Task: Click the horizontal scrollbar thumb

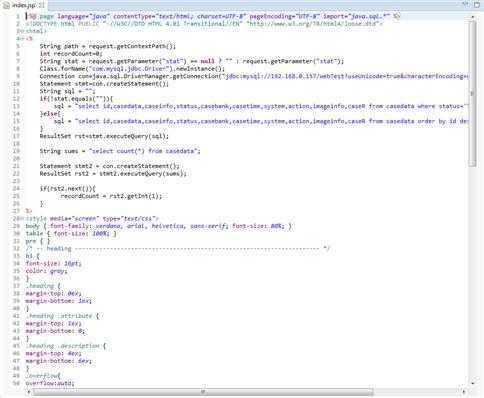Action: (203, 391)
